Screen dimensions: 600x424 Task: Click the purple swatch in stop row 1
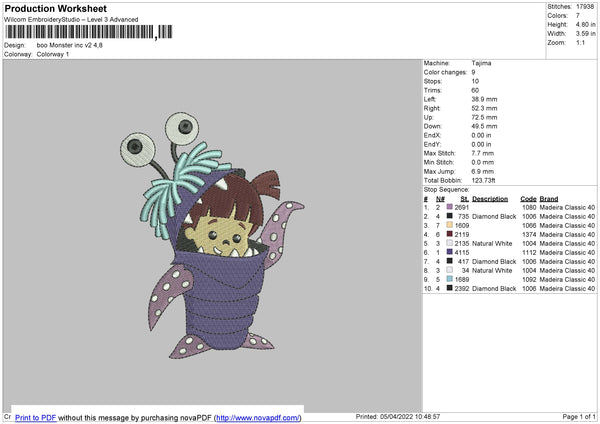(450, 207)
